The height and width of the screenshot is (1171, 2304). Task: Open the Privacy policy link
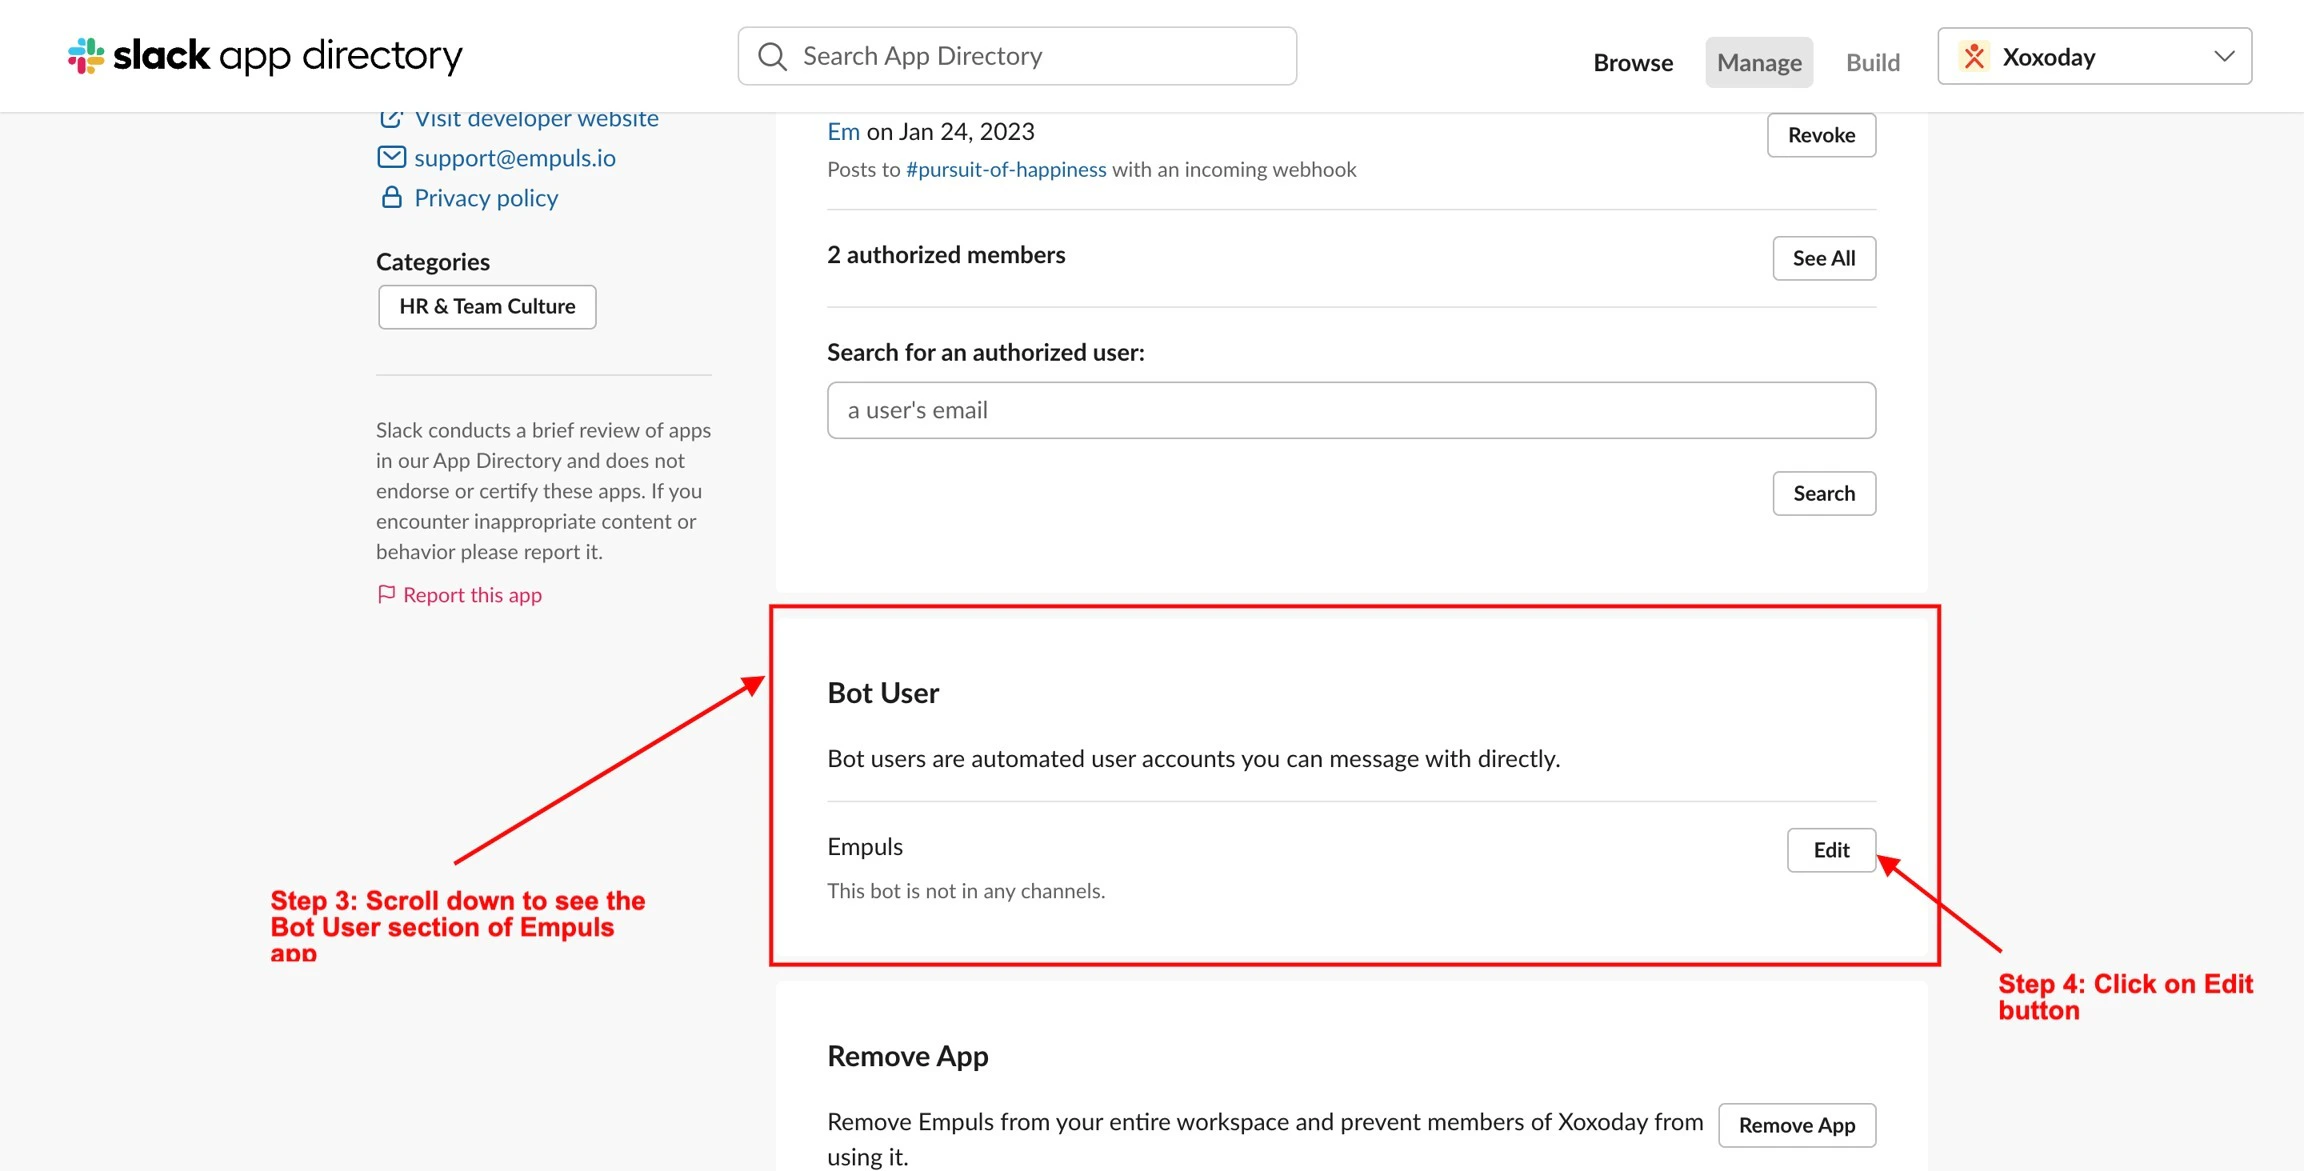[486, 197]
